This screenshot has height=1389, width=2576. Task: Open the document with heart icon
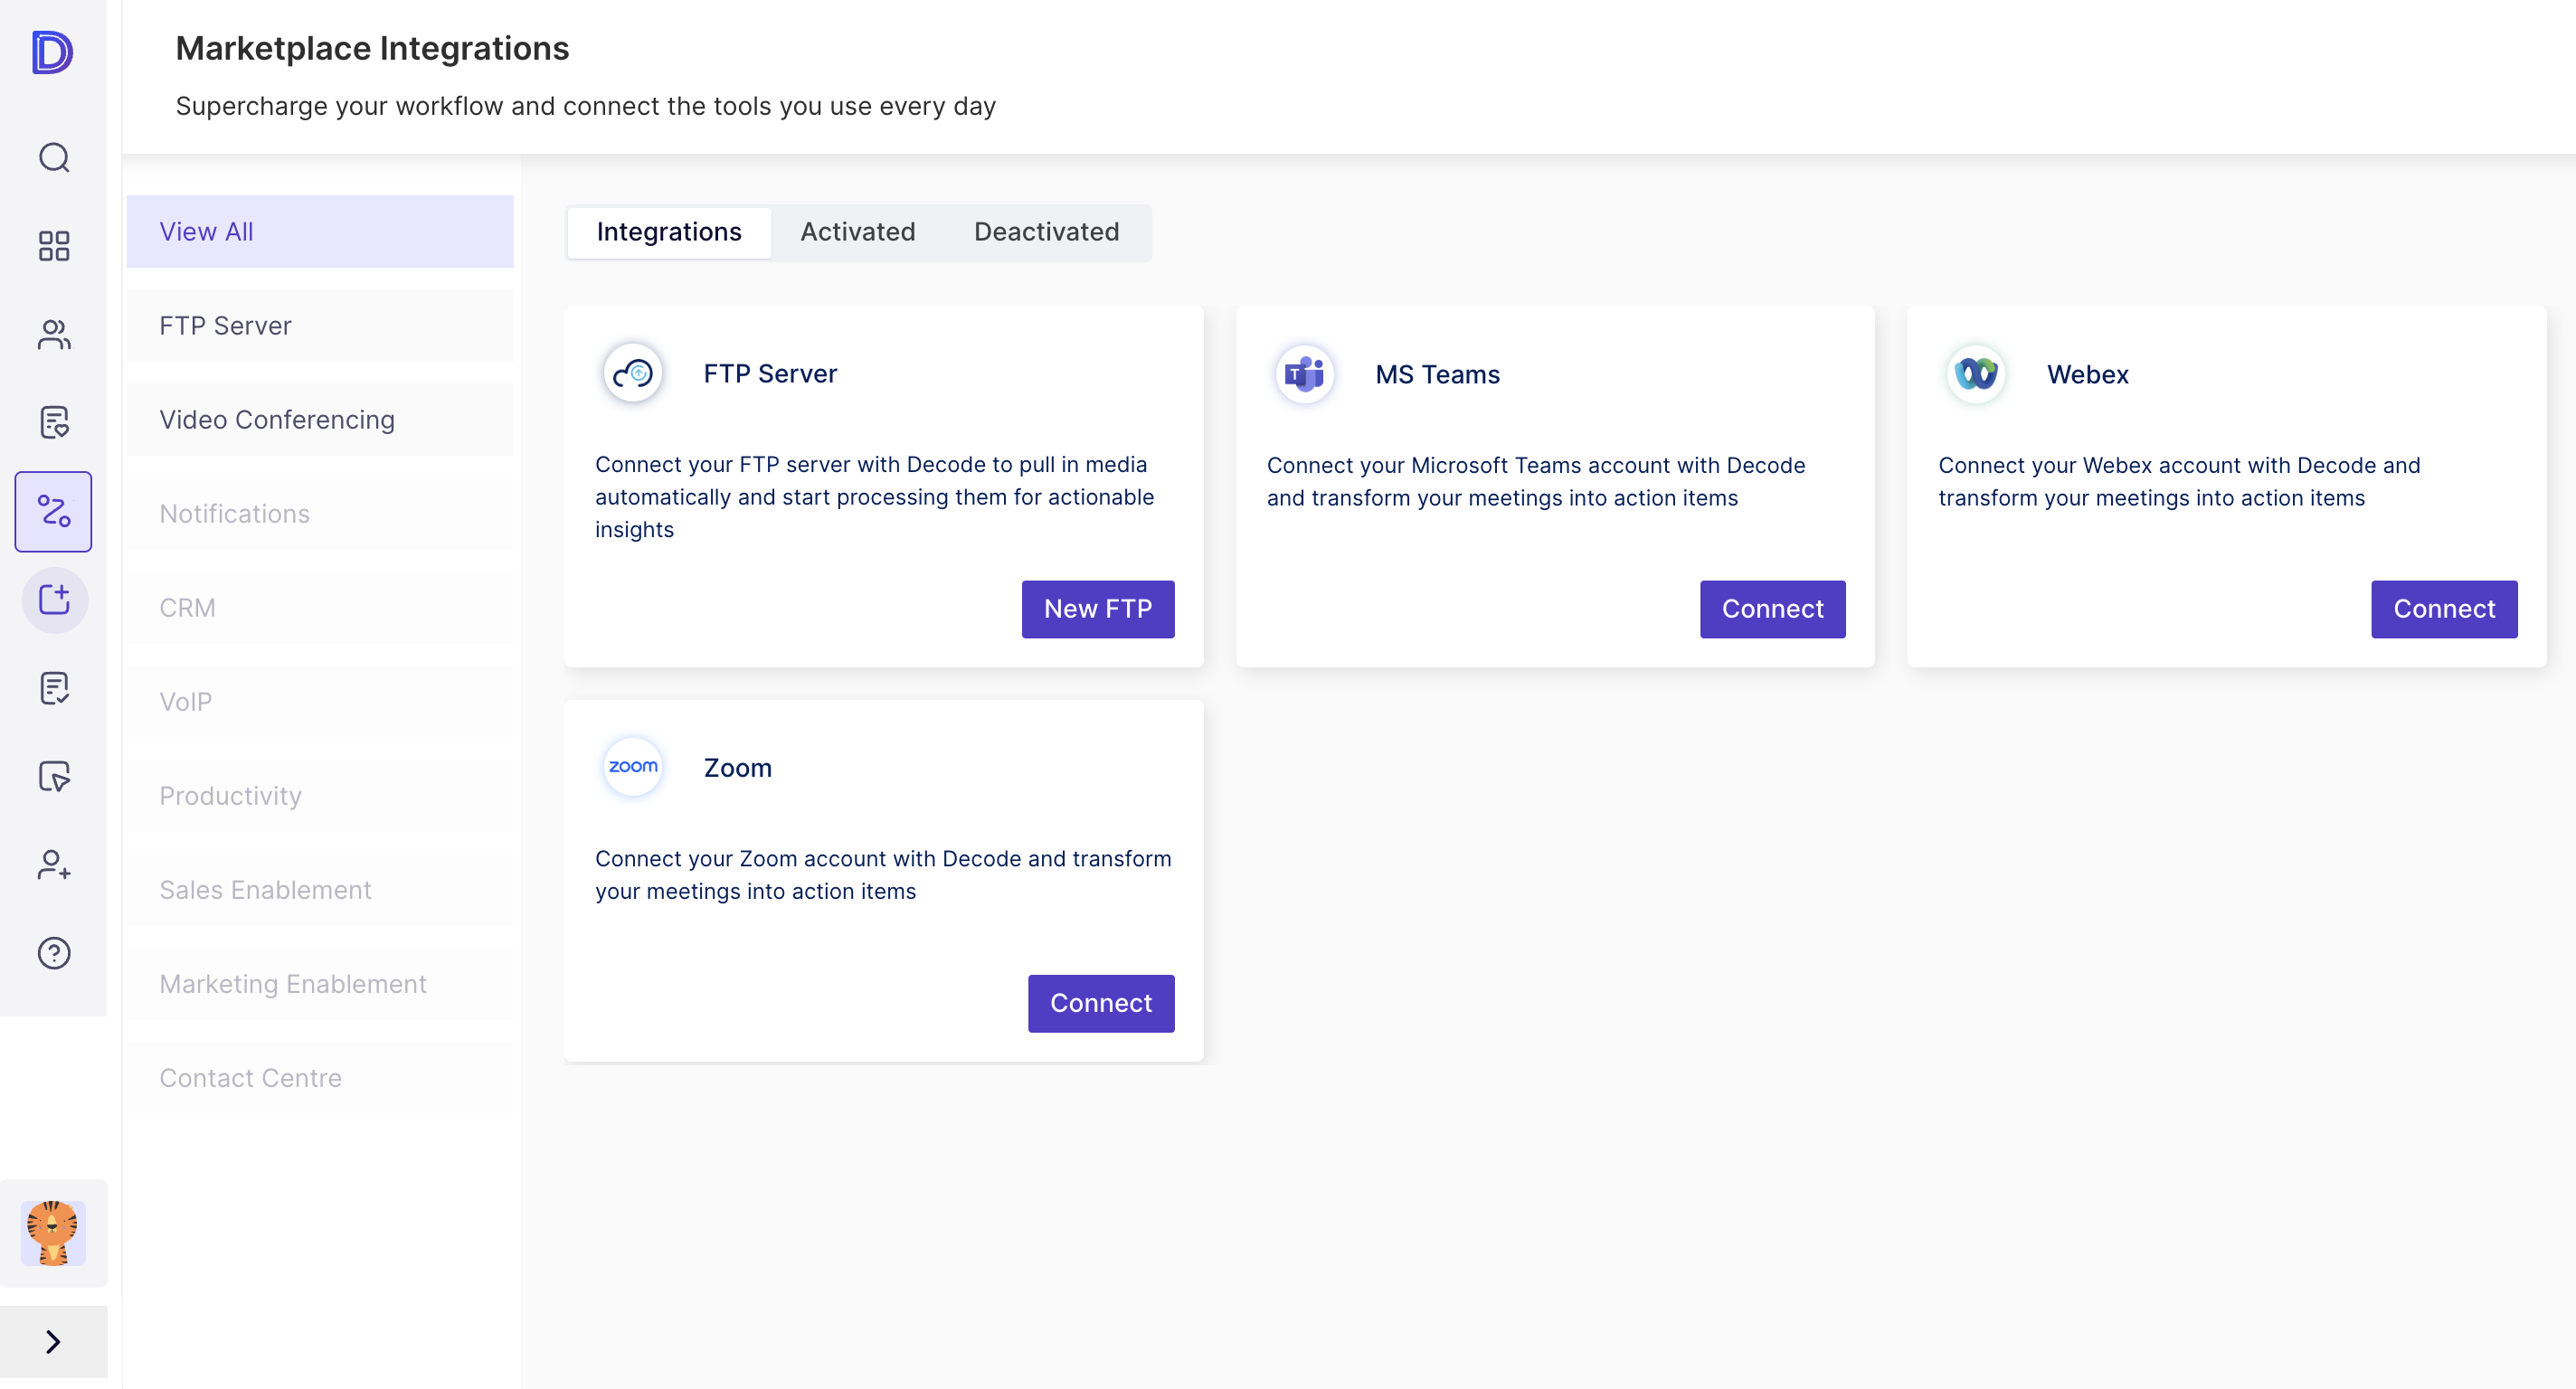point(54,423)
